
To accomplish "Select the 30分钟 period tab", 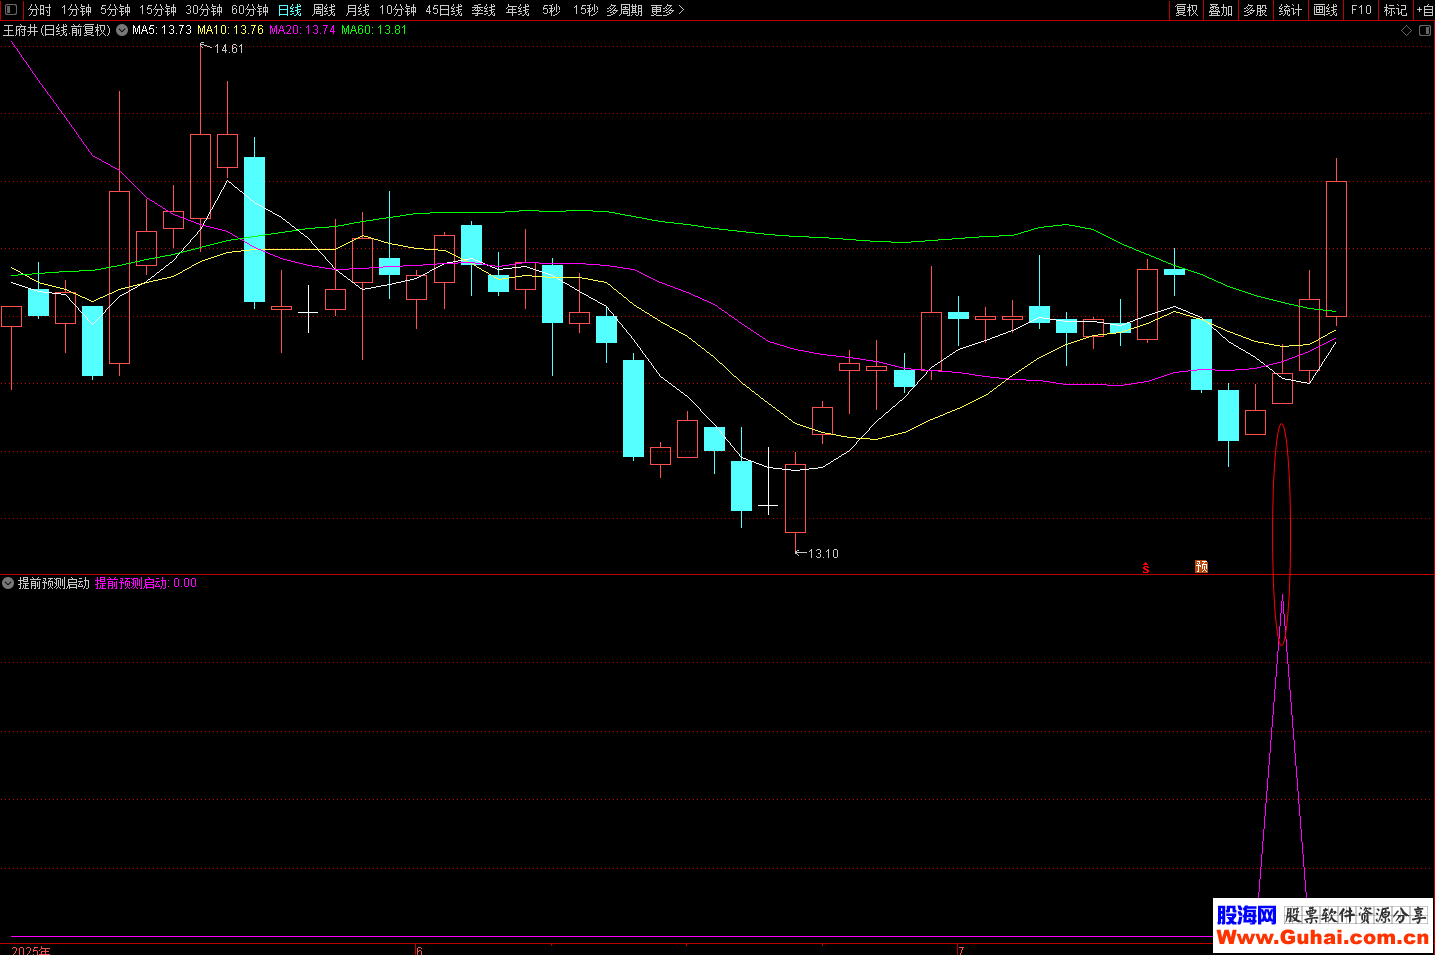I will click(x=204, y=10).
